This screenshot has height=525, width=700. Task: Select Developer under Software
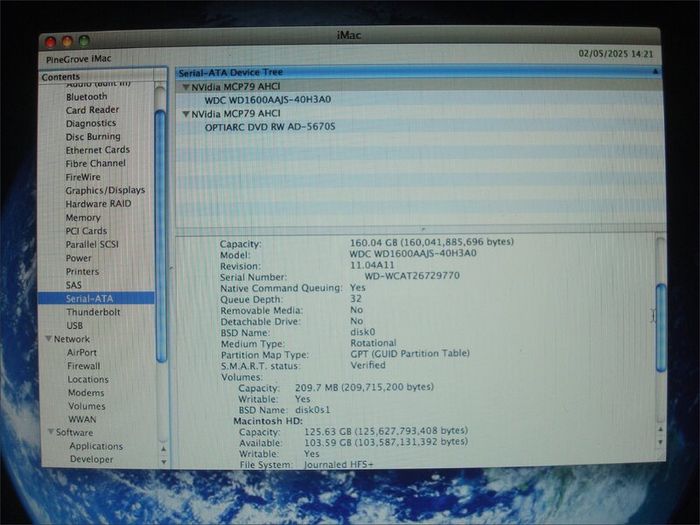[92, 459]
